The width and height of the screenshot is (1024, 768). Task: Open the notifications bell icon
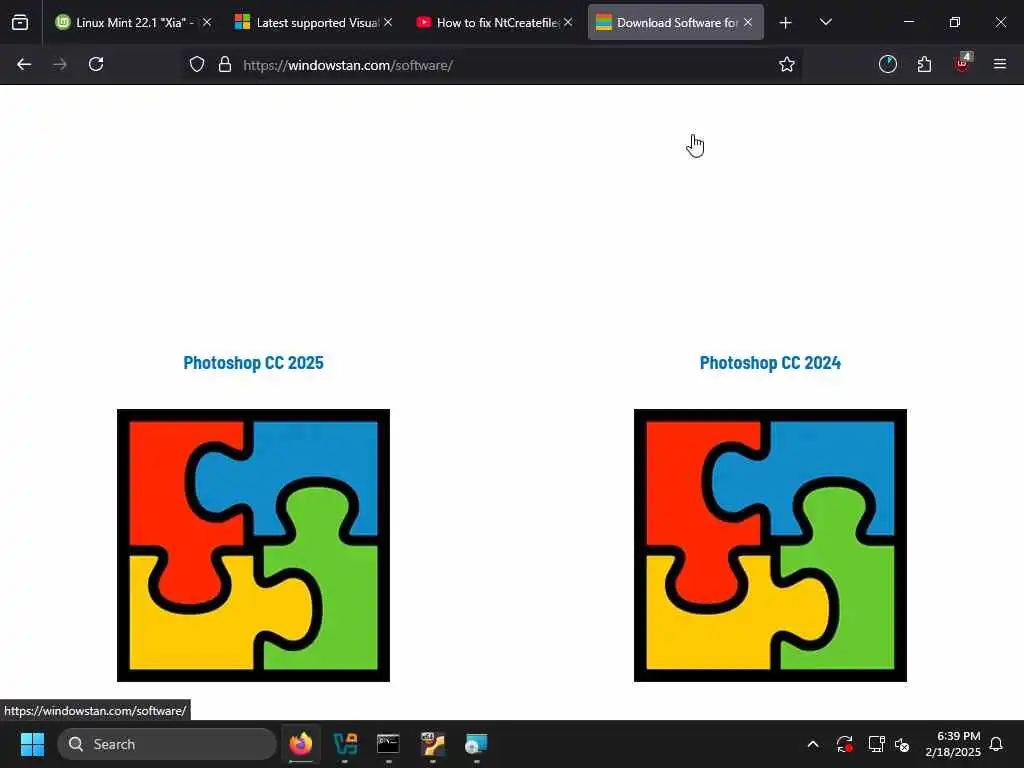[997, 744]
